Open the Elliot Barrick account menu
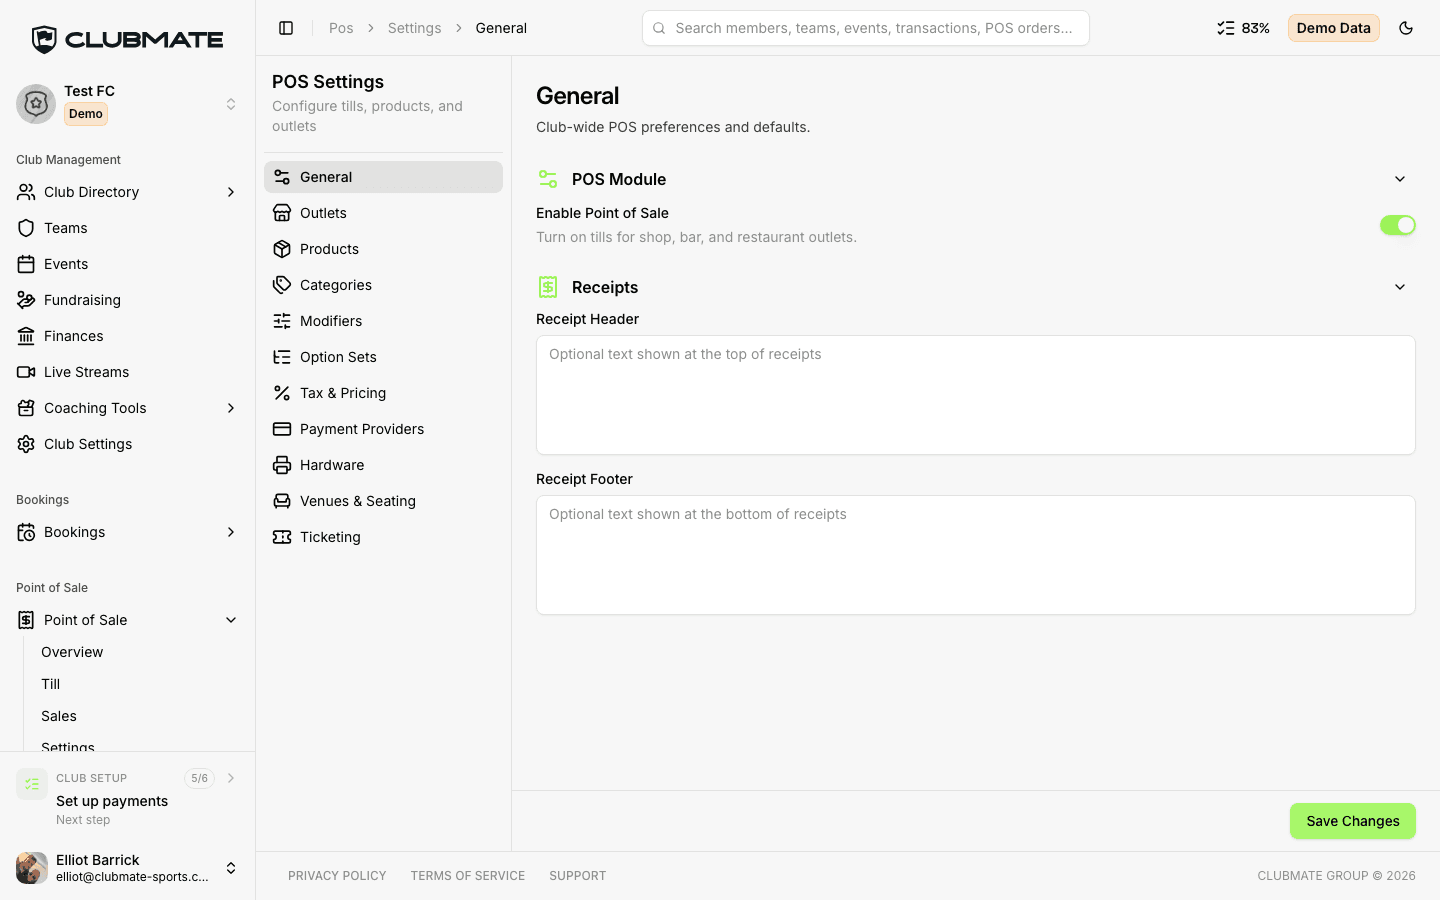The height and width of the screenshot is (900, 1440). (128, 868)
